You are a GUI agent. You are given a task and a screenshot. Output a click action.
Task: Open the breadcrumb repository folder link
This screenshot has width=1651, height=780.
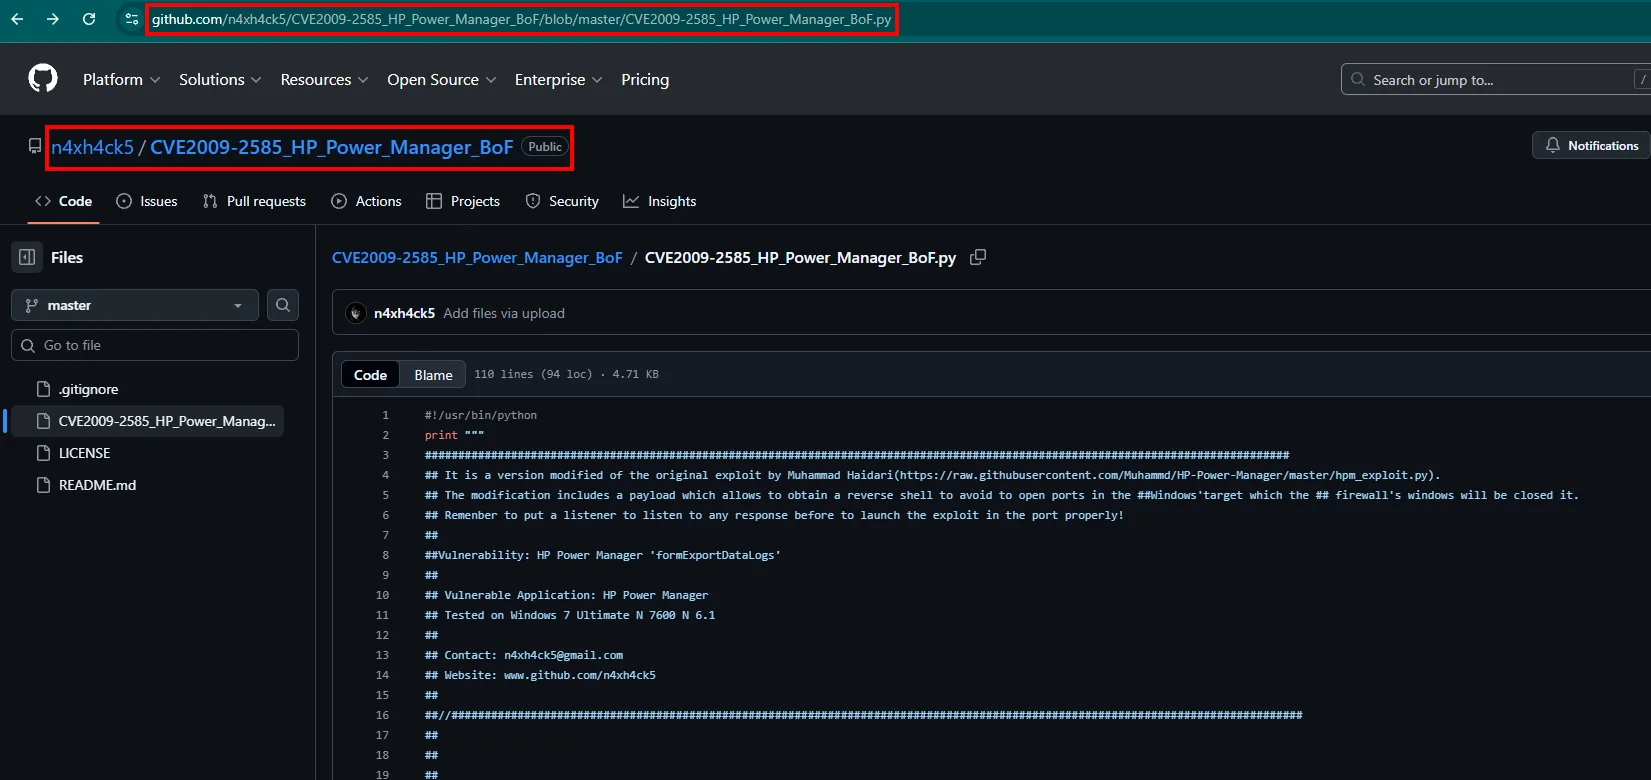point(477,257)
